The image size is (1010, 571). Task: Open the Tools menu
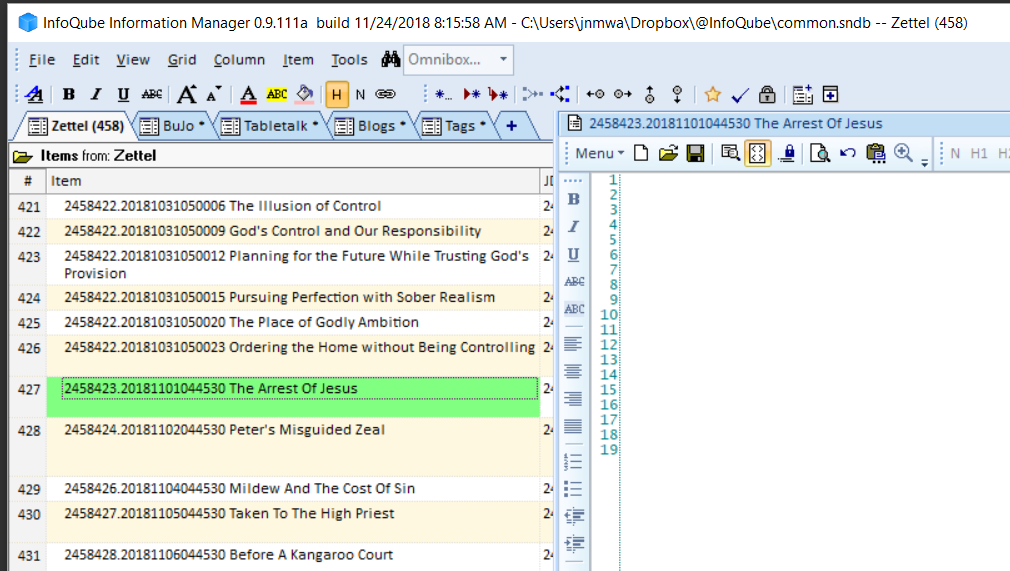tap(348, 60)
